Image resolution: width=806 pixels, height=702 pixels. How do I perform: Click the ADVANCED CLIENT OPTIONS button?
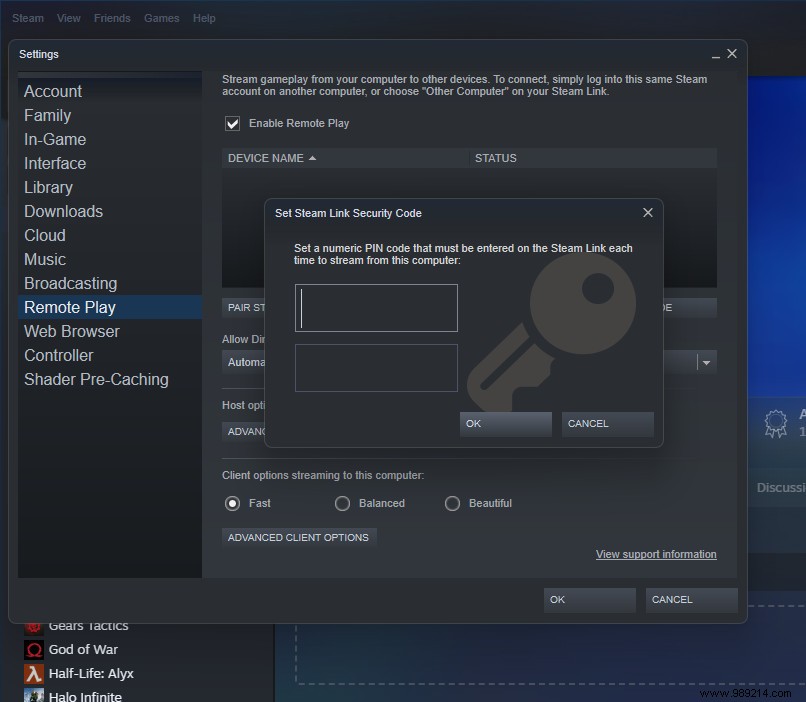click(x=298, y=537)
